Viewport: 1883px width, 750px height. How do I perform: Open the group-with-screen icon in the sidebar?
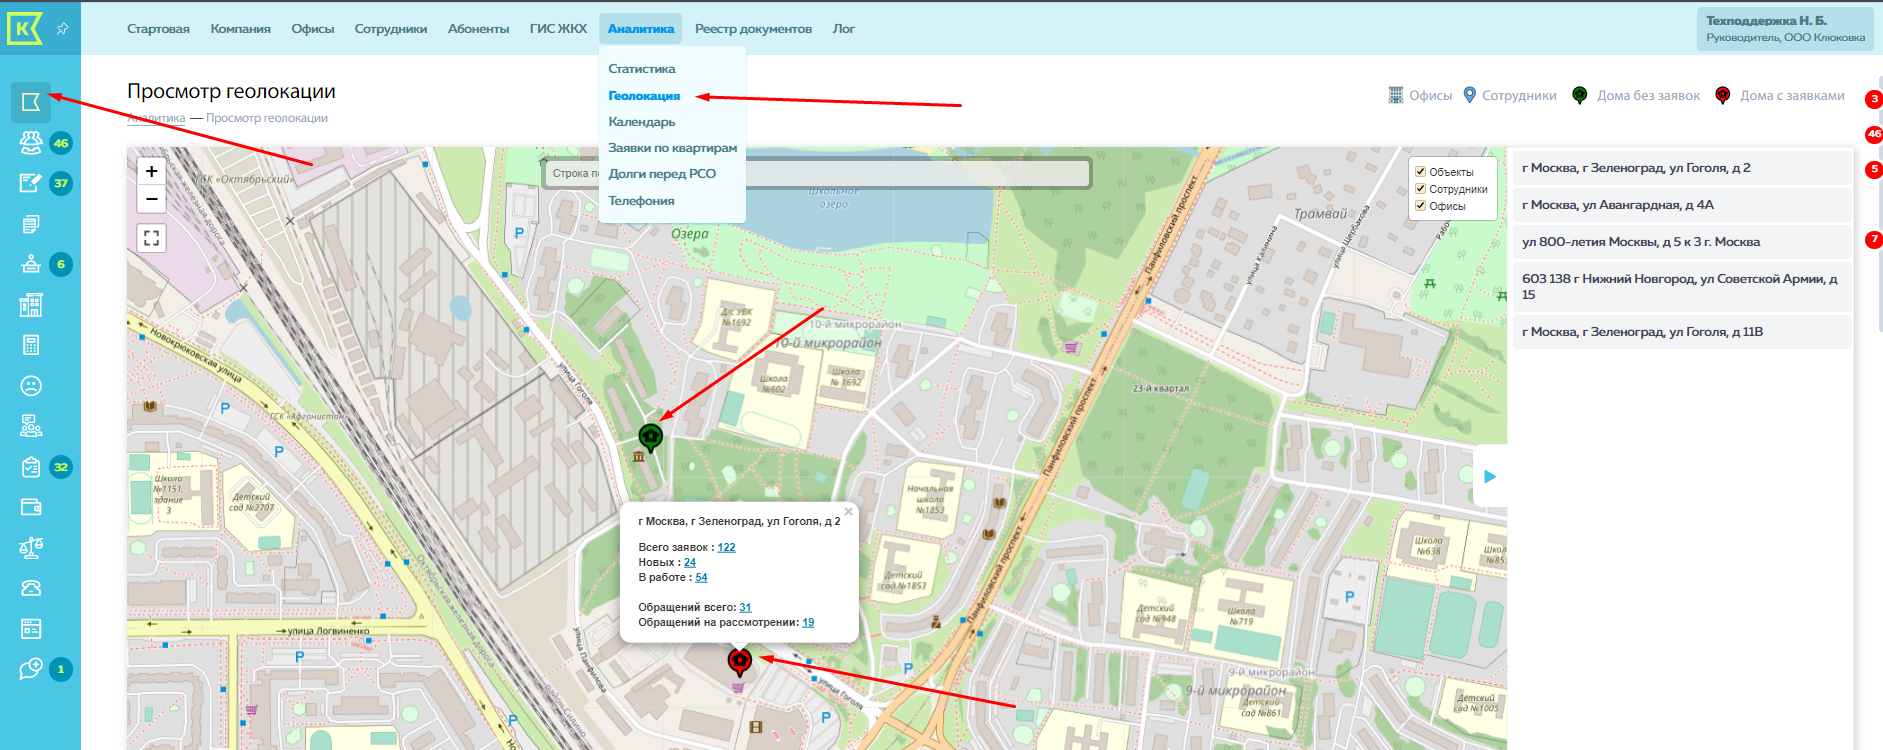coord(31,426)
